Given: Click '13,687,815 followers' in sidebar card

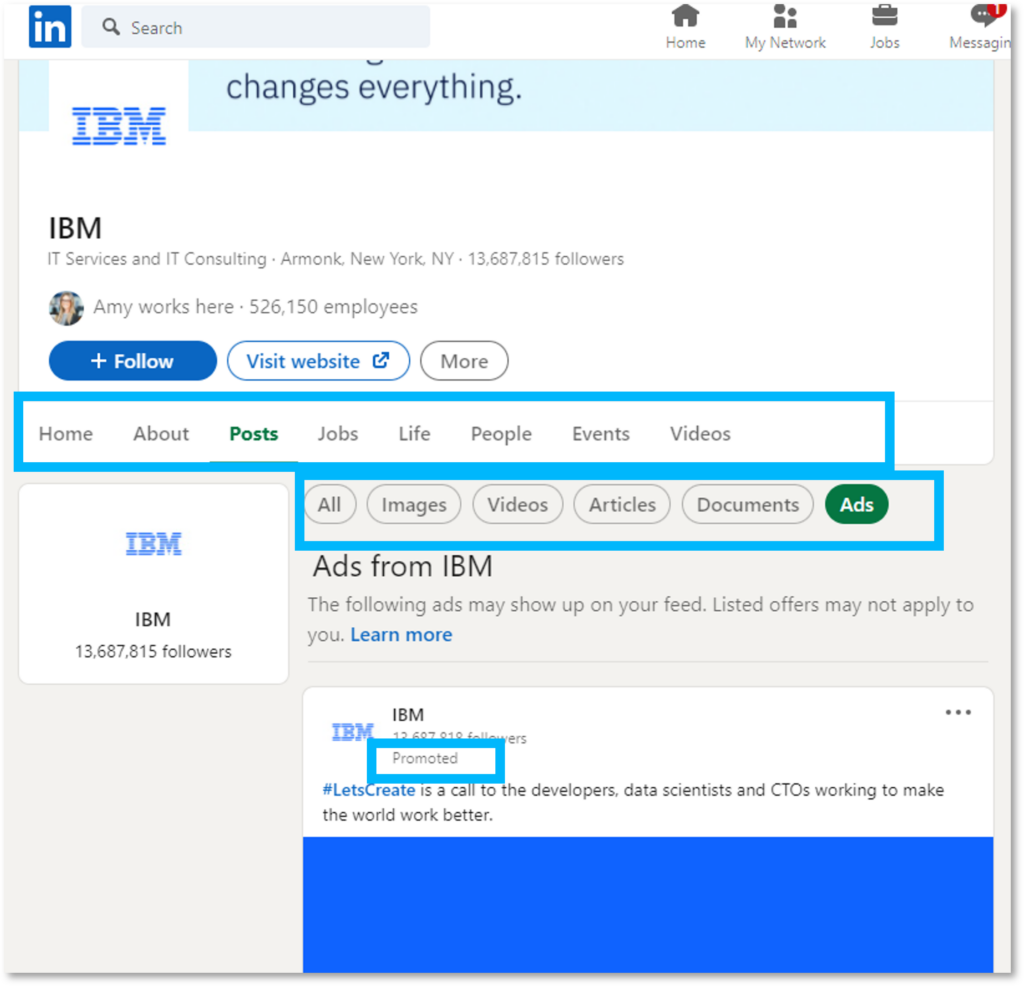Looking at the screenshot, I should click(x=153, y=652).
